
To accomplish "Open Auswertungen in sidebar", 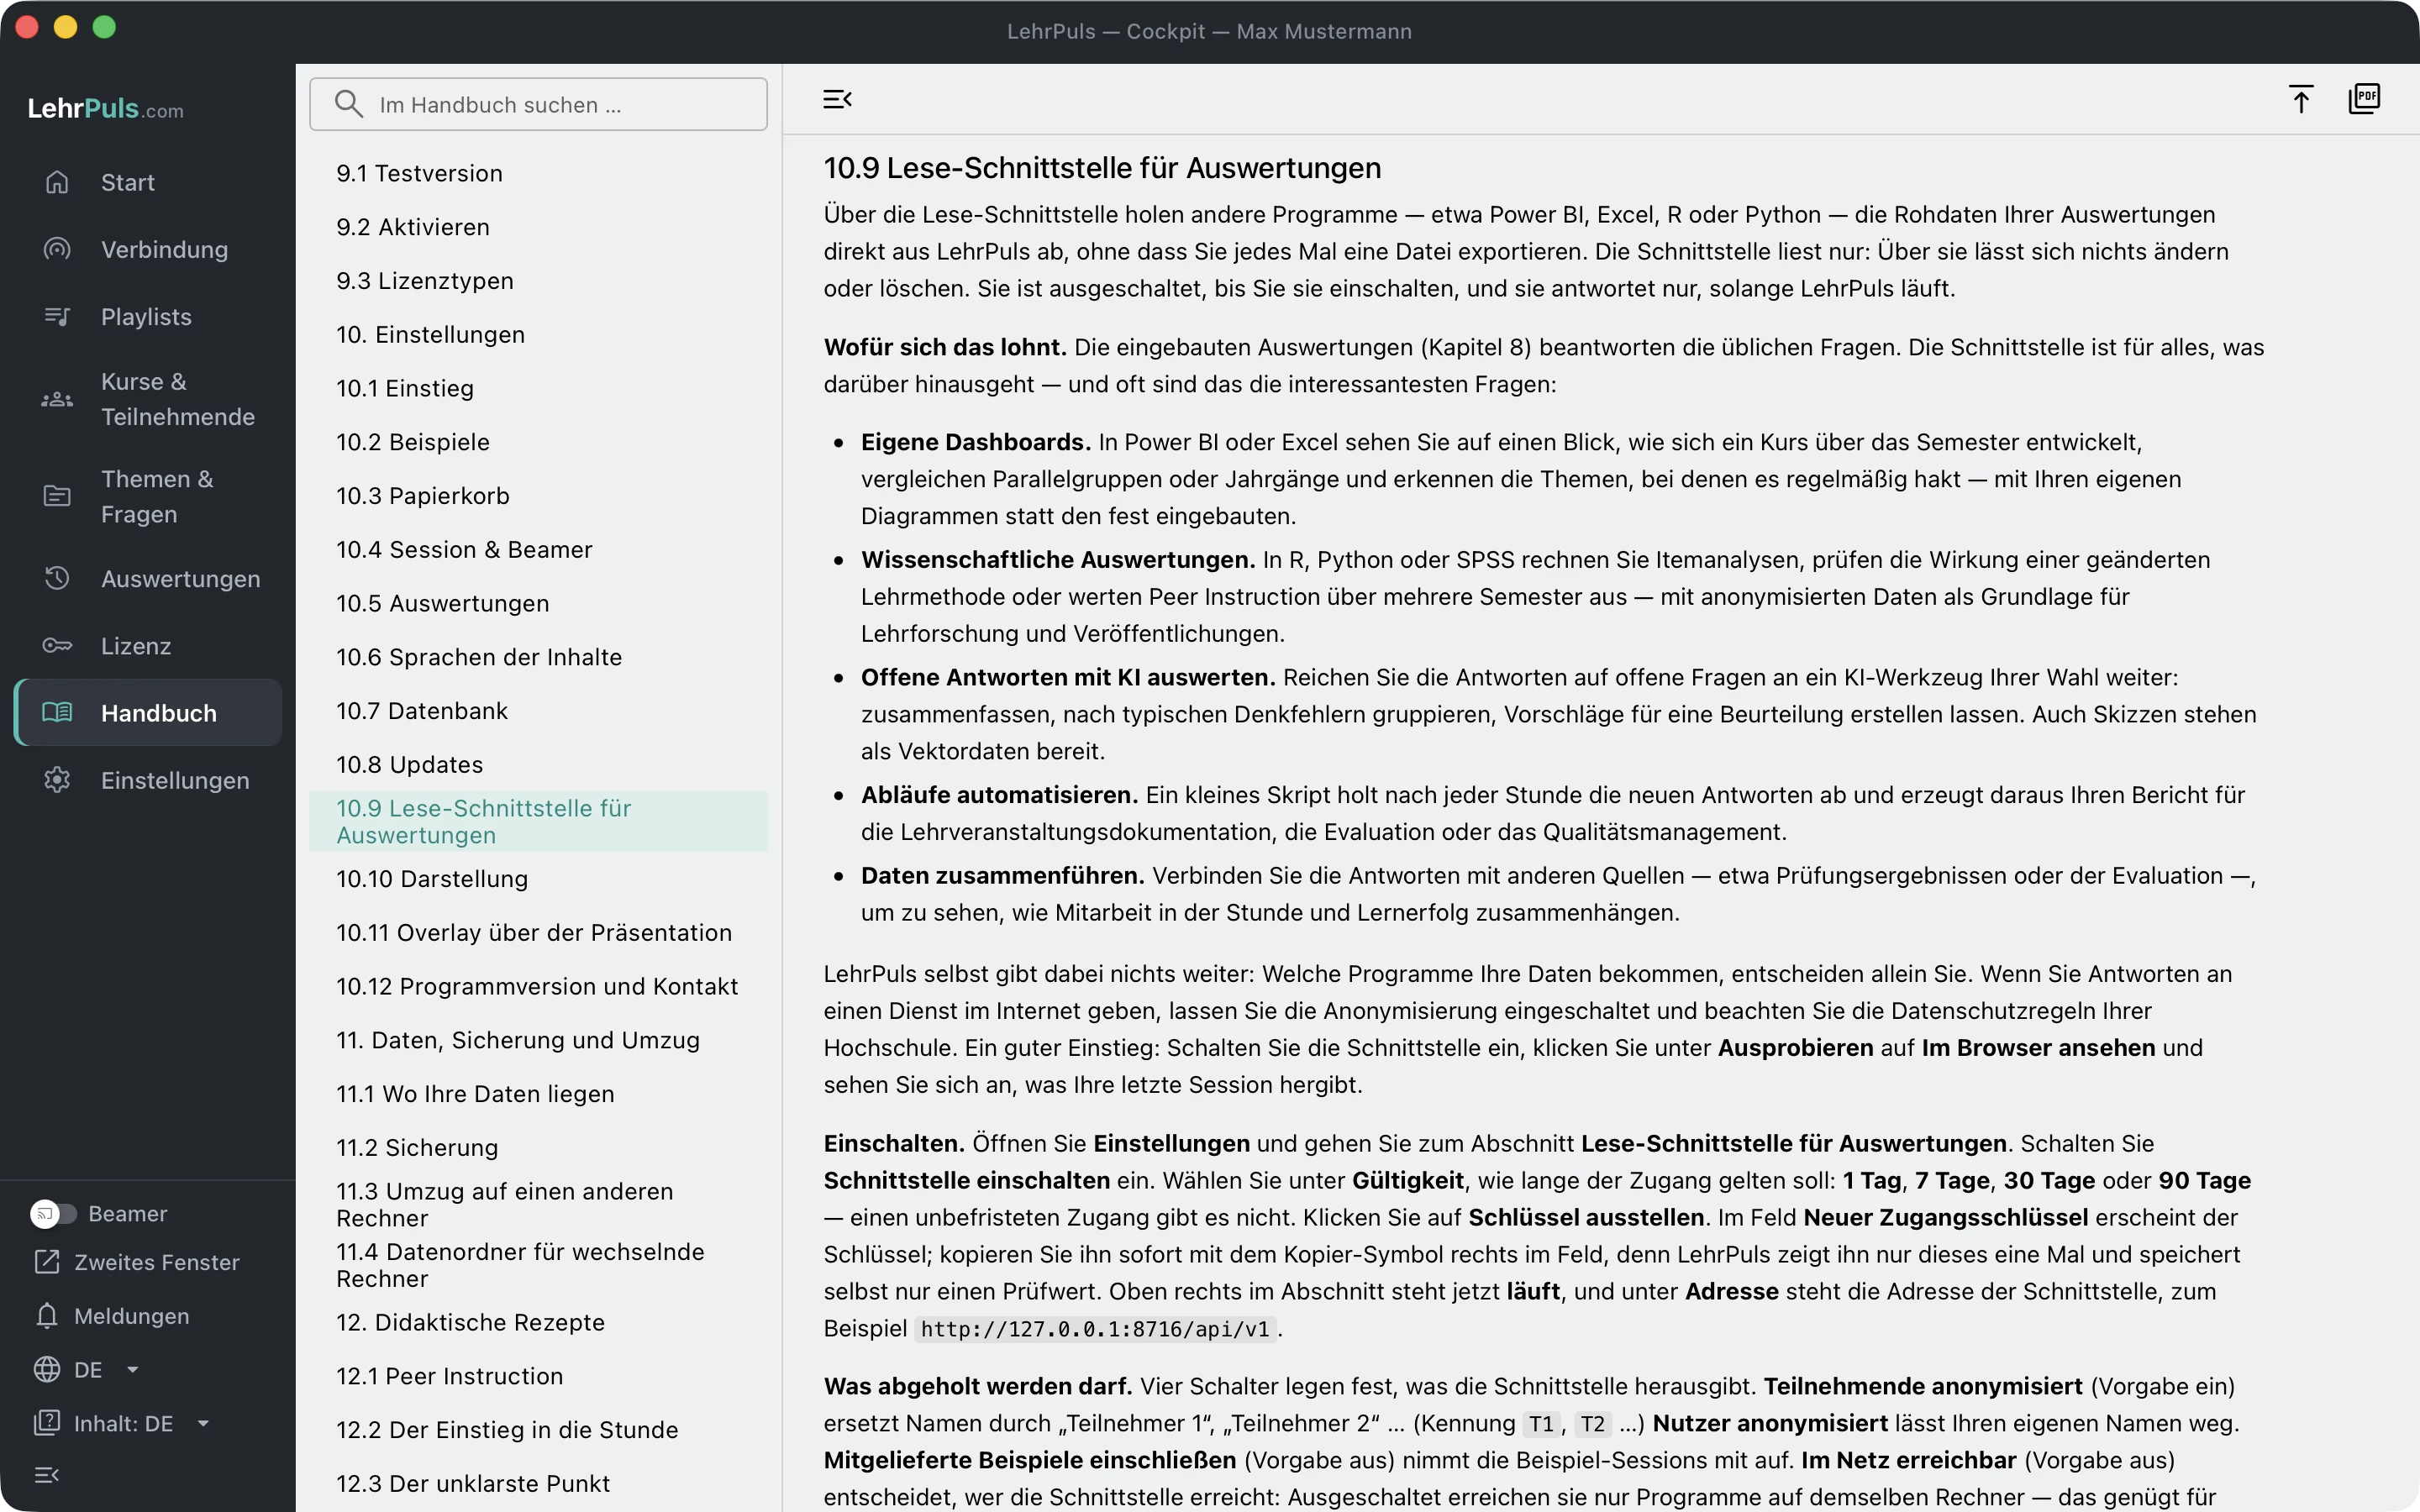I will click(148, 578).
